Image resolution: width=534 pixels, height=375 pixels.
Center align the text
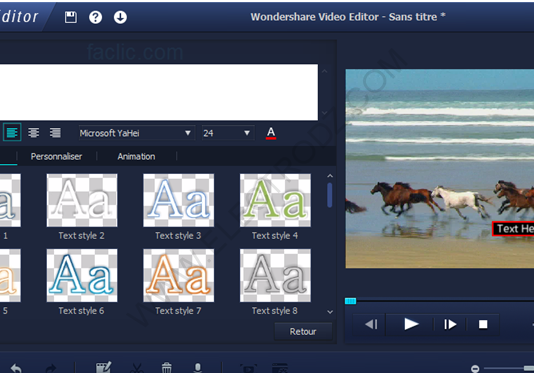tap(33, 132)
